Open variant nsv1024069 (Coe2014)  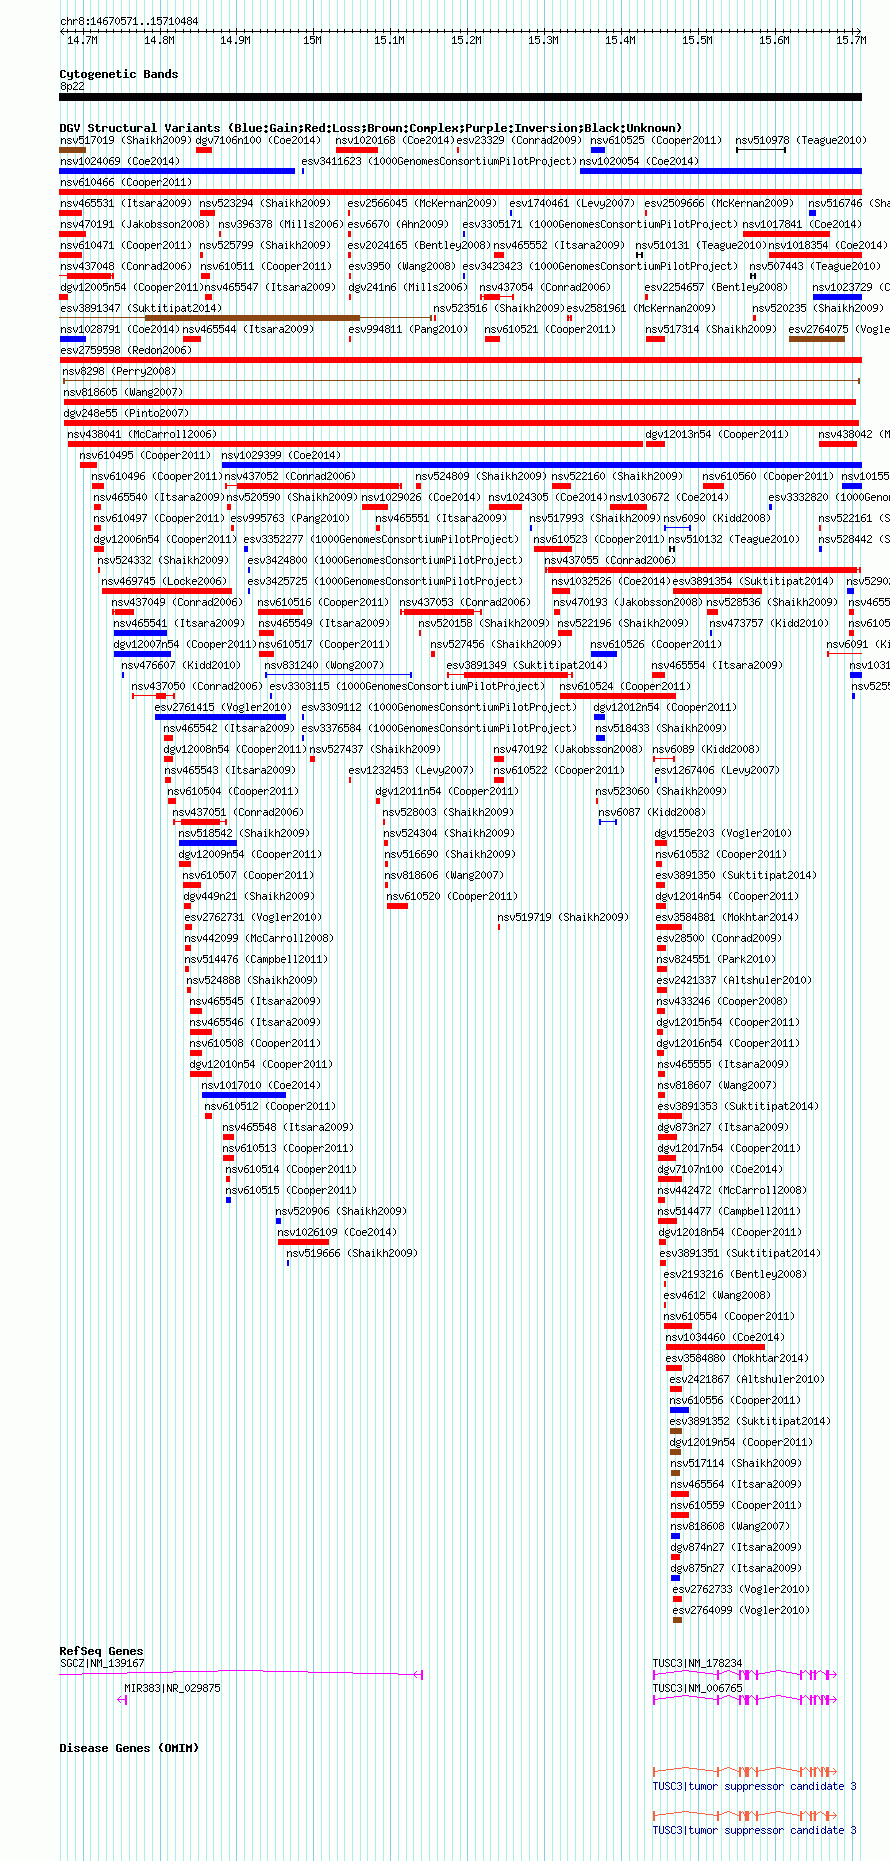[x=120, y=161]
